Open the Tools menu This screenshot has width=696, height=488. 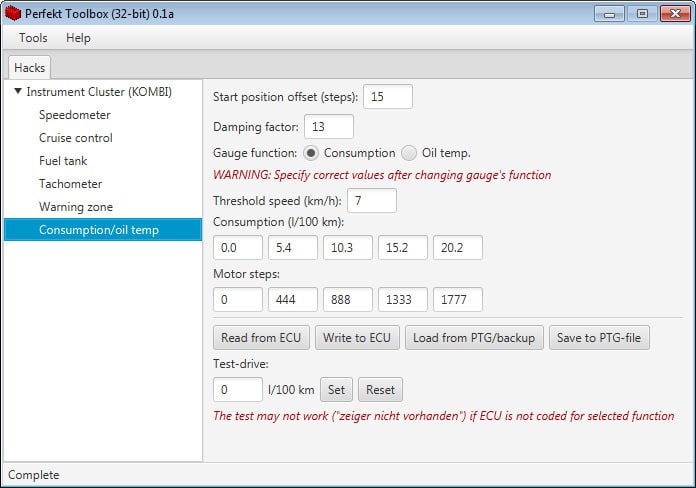coord(33,38)
